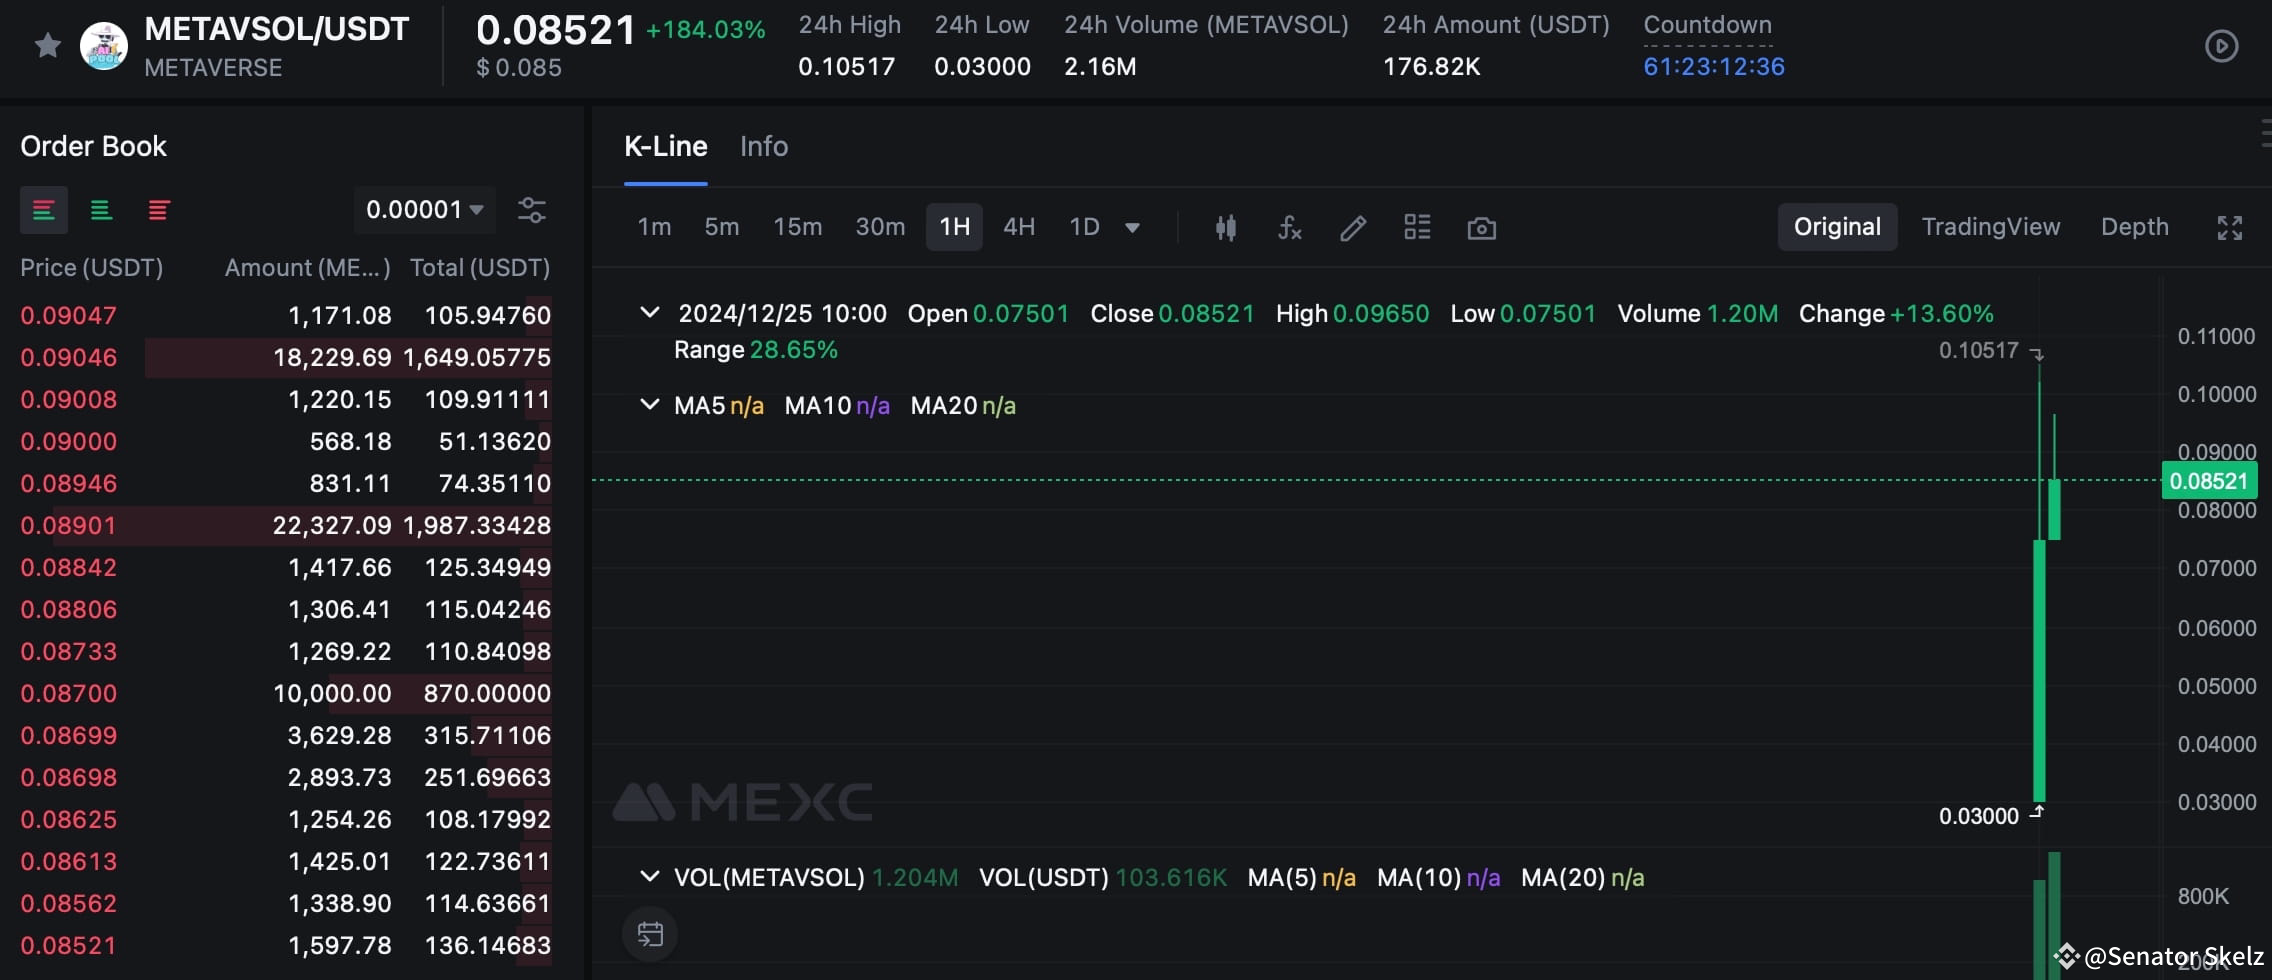Select the 0.08806 ask price
This screenshot has height=980, width=2272.
tap(69, 609)
